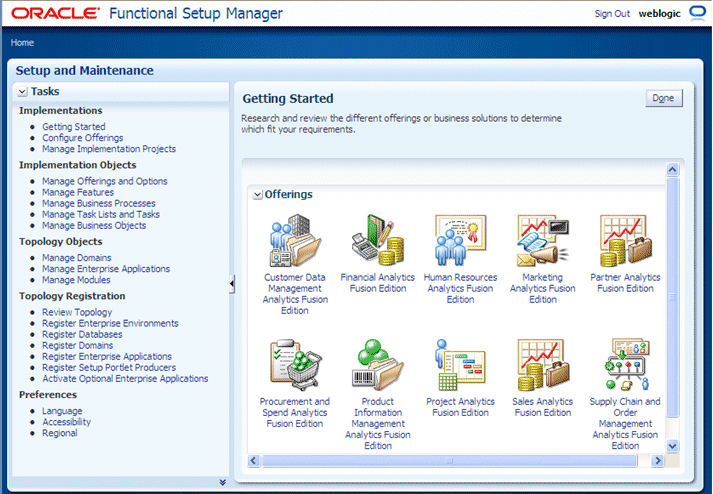Click Project Analytics Fusion Edition label
This screenshot has height=494, width=713.
point(460,407)
